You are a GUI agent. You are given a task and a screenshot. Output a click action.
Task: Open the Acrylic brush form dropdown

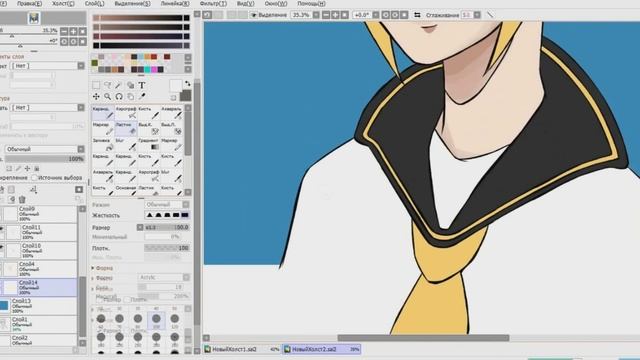point(164,277)
